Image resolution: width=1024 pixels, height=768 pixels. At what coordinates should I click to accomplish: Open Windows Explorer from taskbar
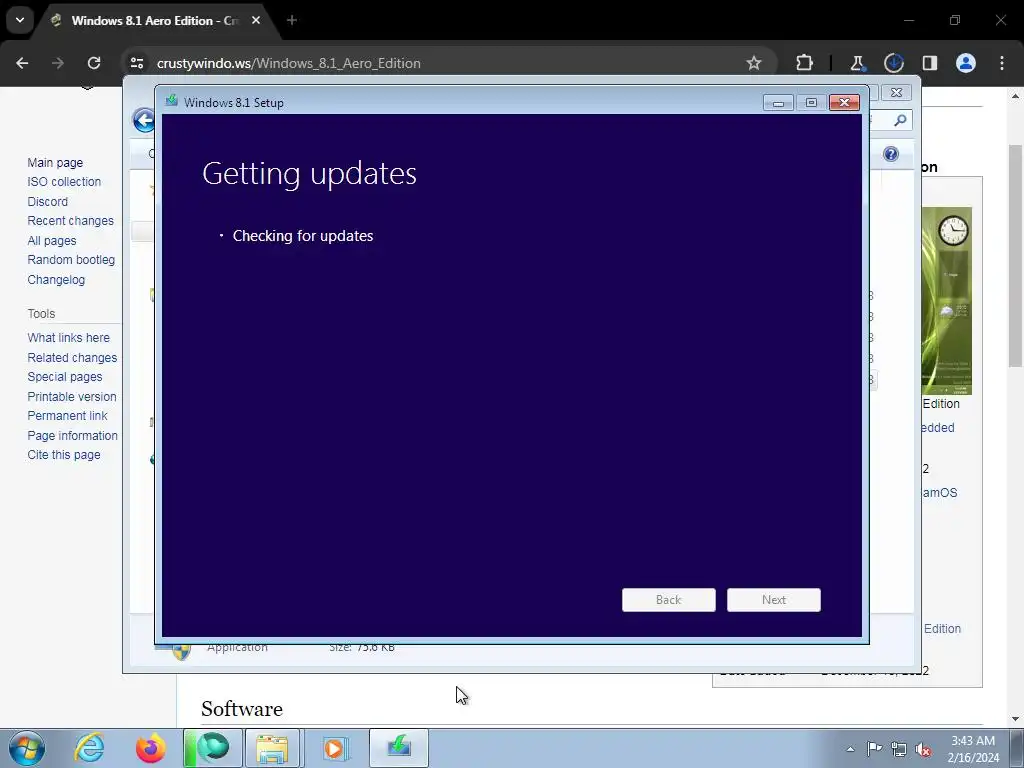pos(272,748)
